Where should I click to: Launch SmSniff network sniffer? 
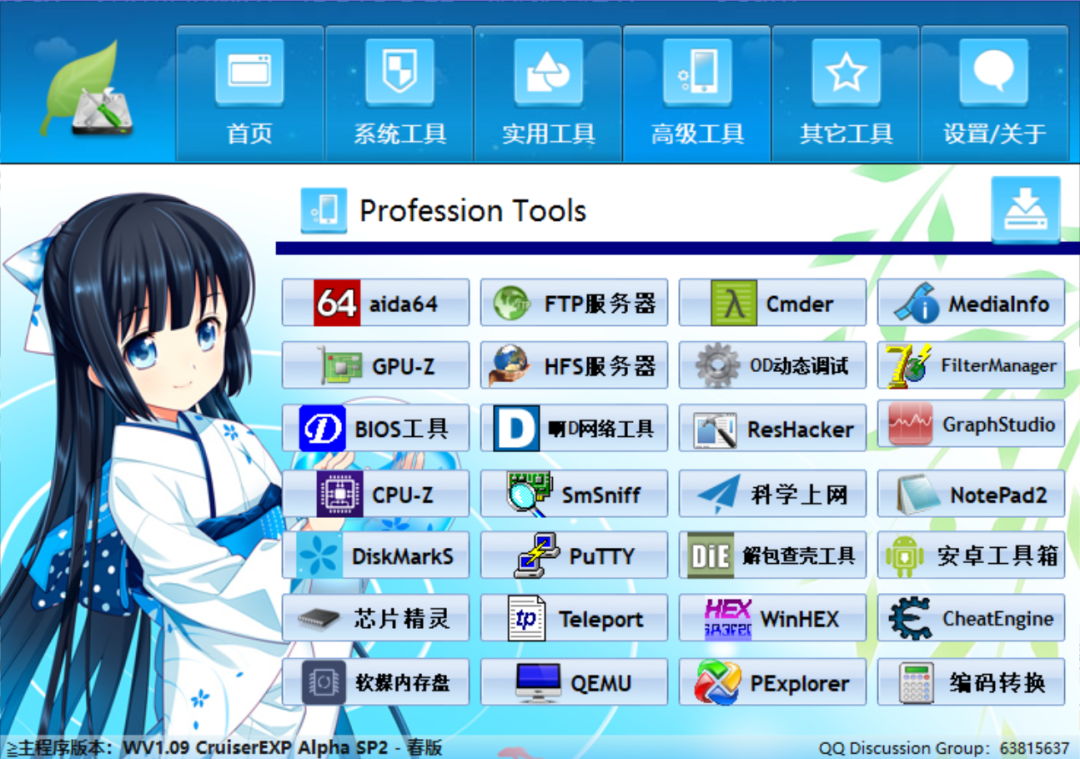574,494
